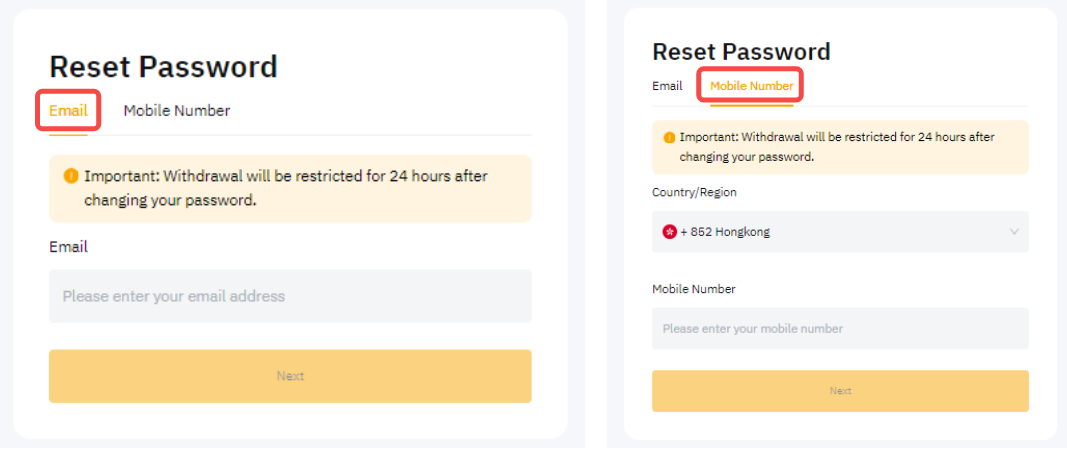Open the +852 Hongkong country code dropdown

click(x=840, y=232)
